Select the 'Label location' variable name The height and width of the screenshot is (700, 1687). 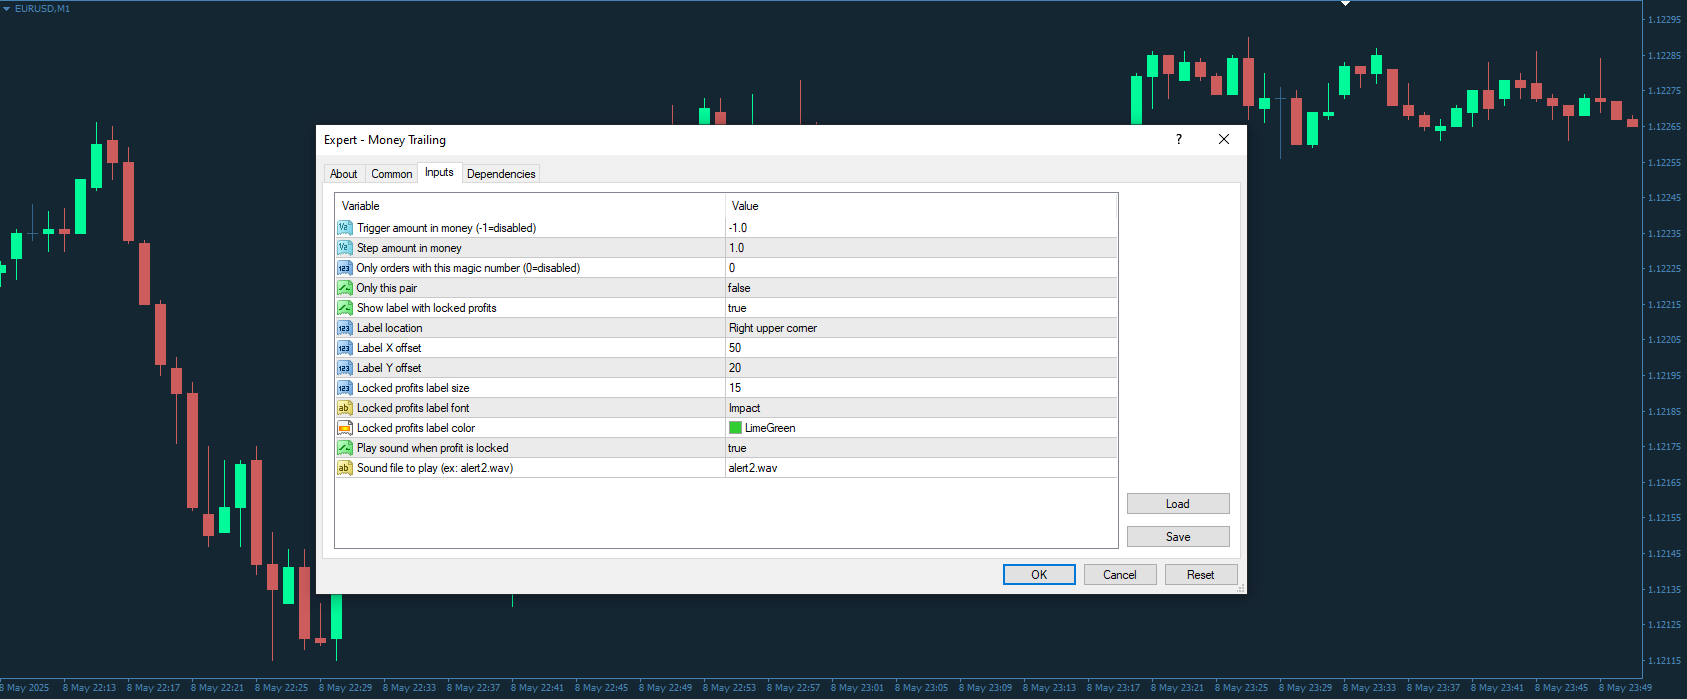[390, 328]
